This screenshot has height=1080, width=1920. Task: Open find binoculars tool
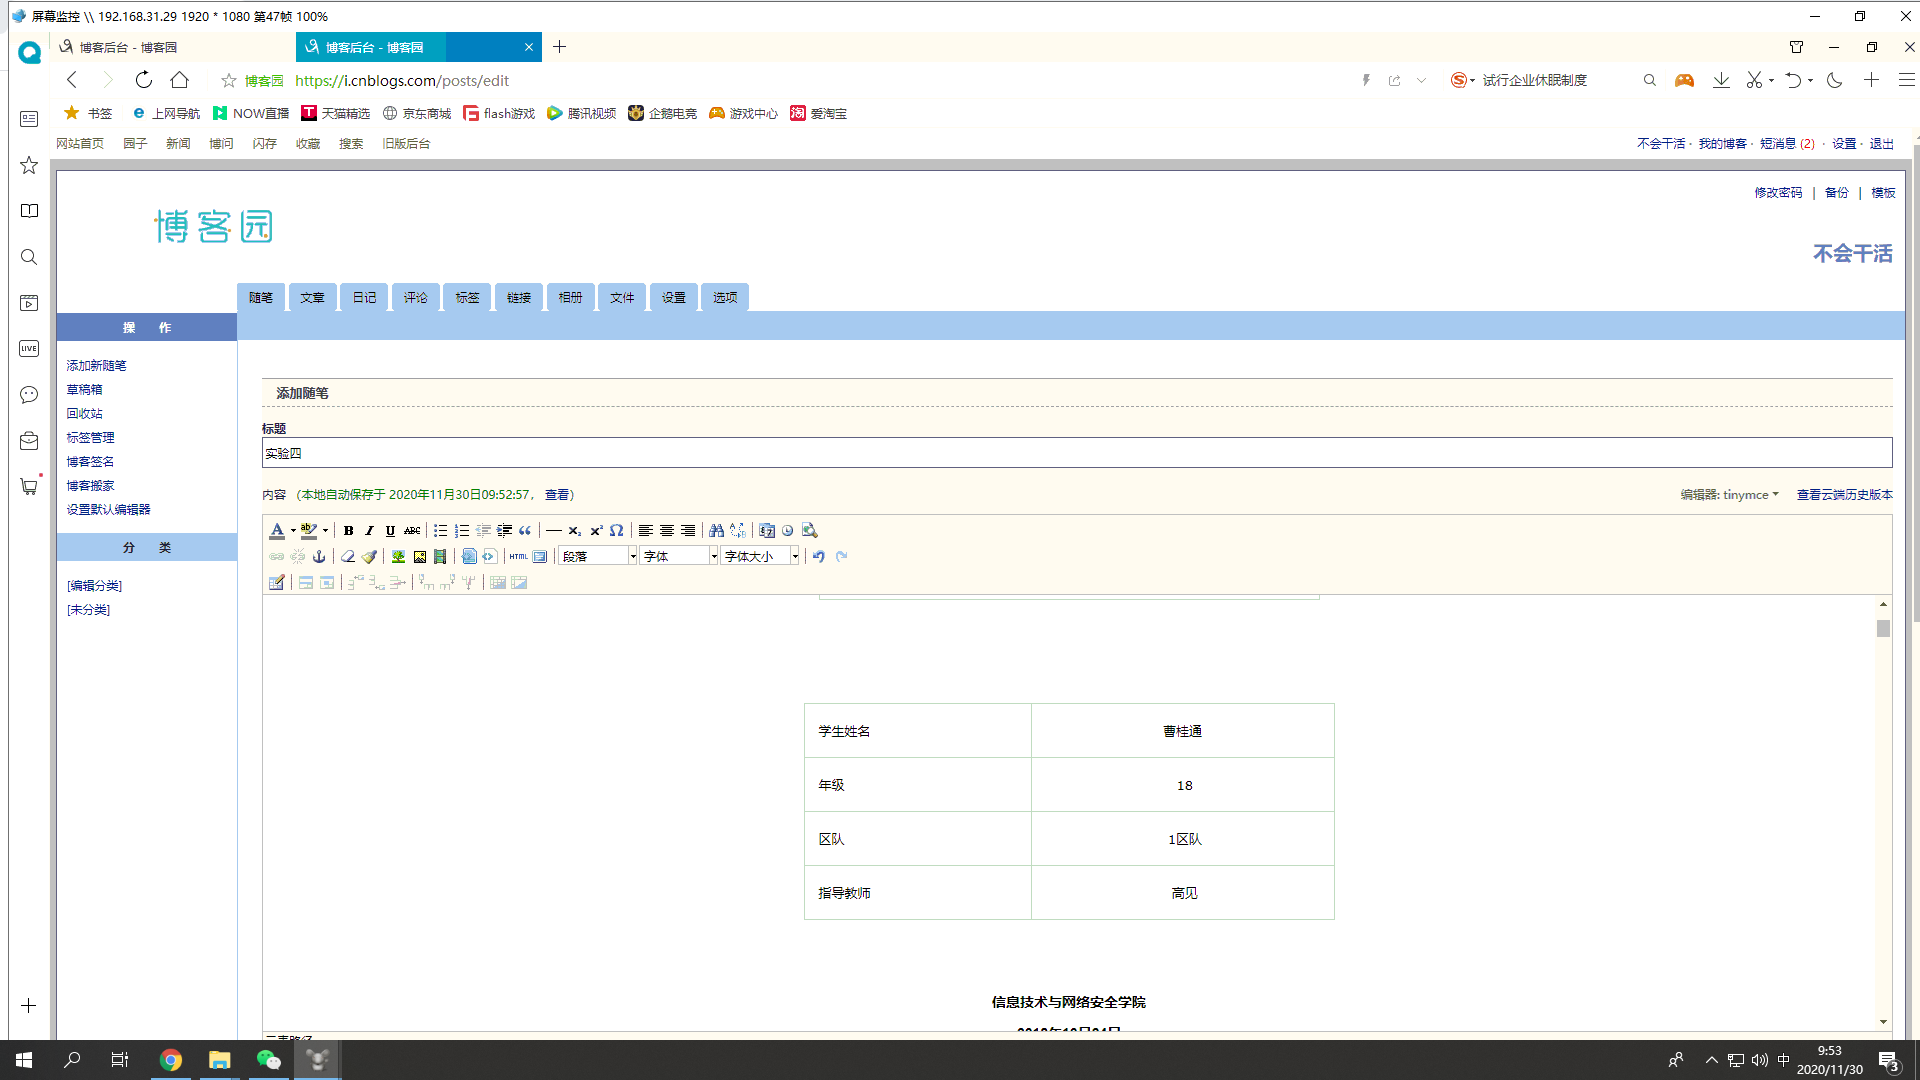click(x=716, y=531)
